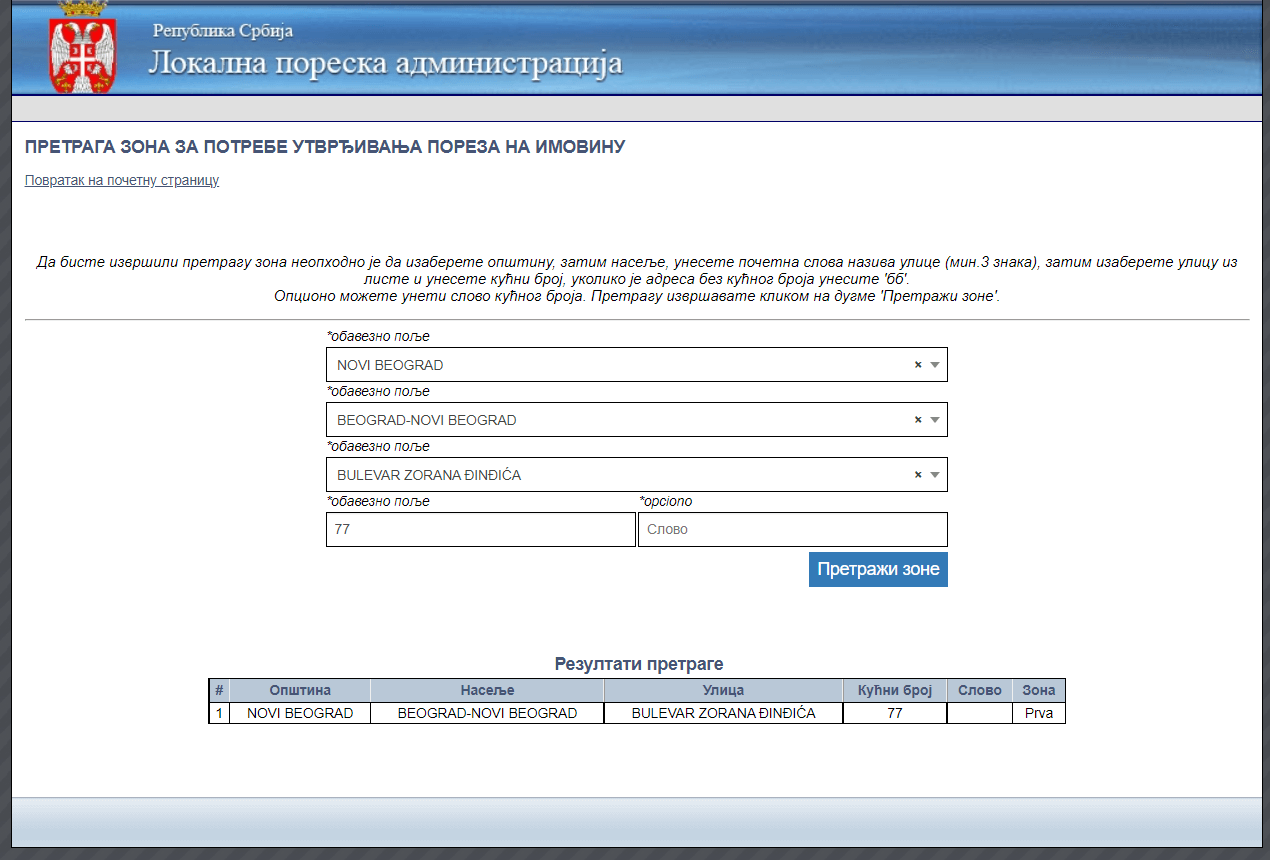
Task: Click row number 1 in results table
Action: coord(219,713)
